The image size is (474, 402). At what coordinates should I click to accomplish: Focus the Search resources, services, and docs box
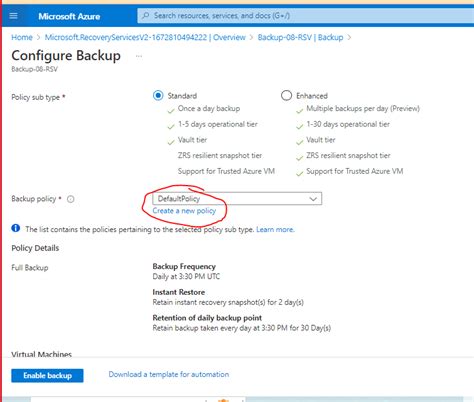point(305,16)
